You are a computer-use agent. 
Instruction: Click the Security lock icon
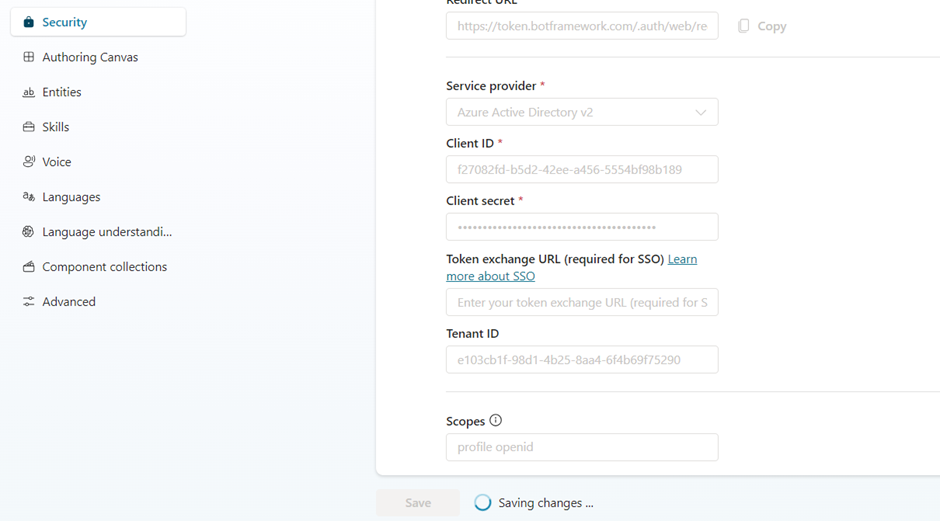point(28,22)
